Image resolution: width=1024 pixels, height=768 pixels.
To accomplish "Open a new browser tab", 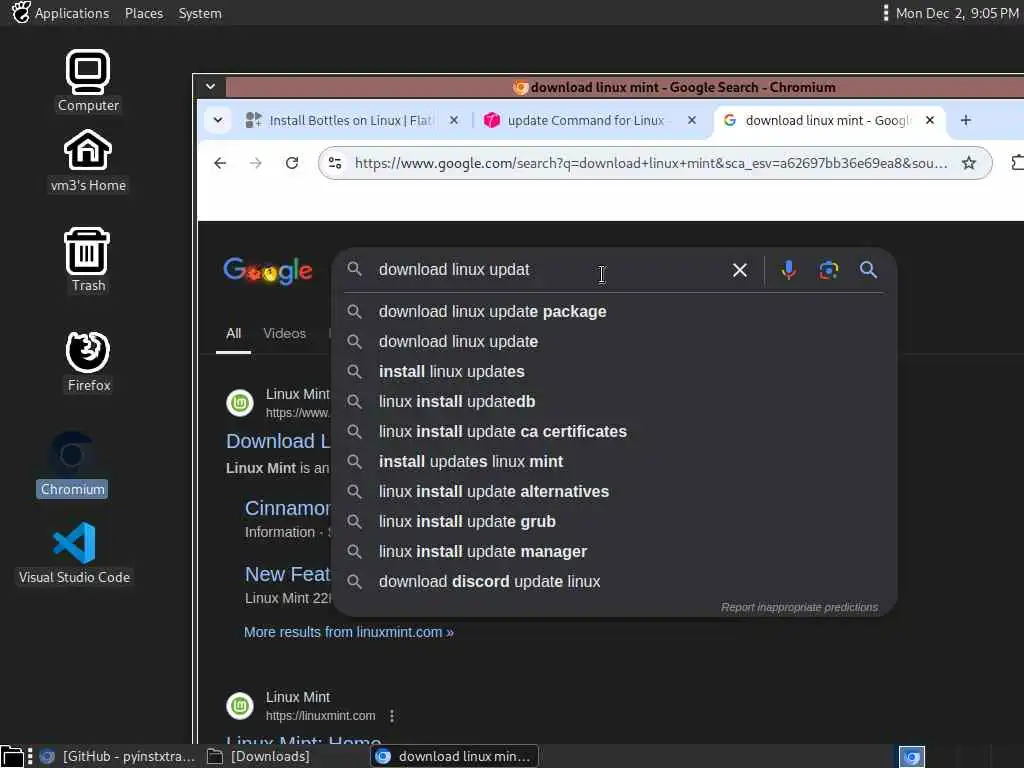I will point(966,120).
